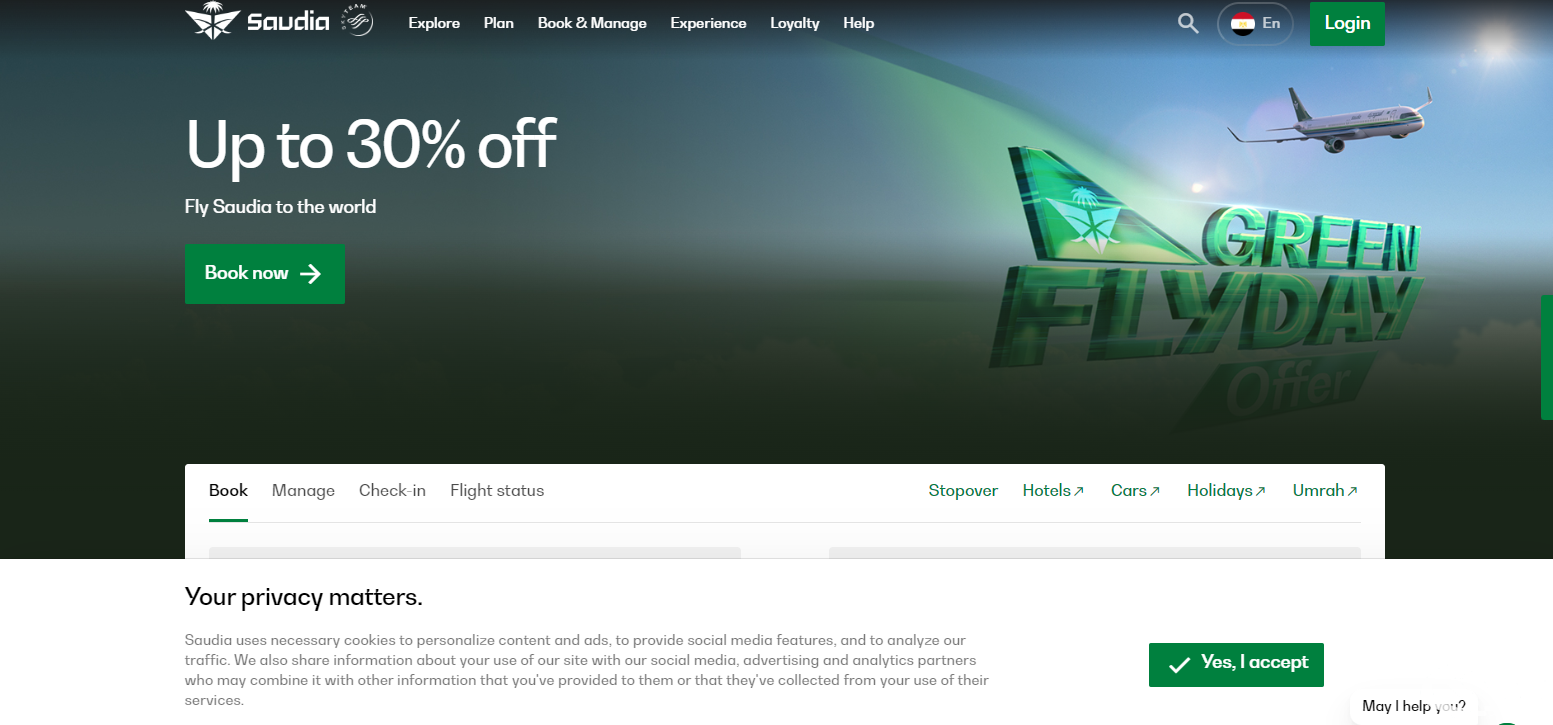
Task: Click the checkmark on Yes, I accept
Action: 1180,665
